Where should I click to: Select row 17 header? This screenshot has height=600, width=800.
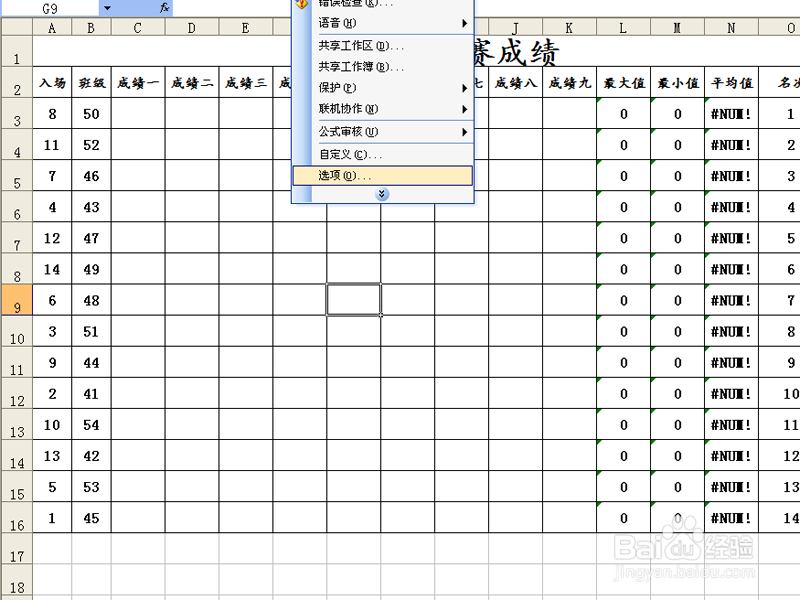pyautogui.click(x=17, y=548)
